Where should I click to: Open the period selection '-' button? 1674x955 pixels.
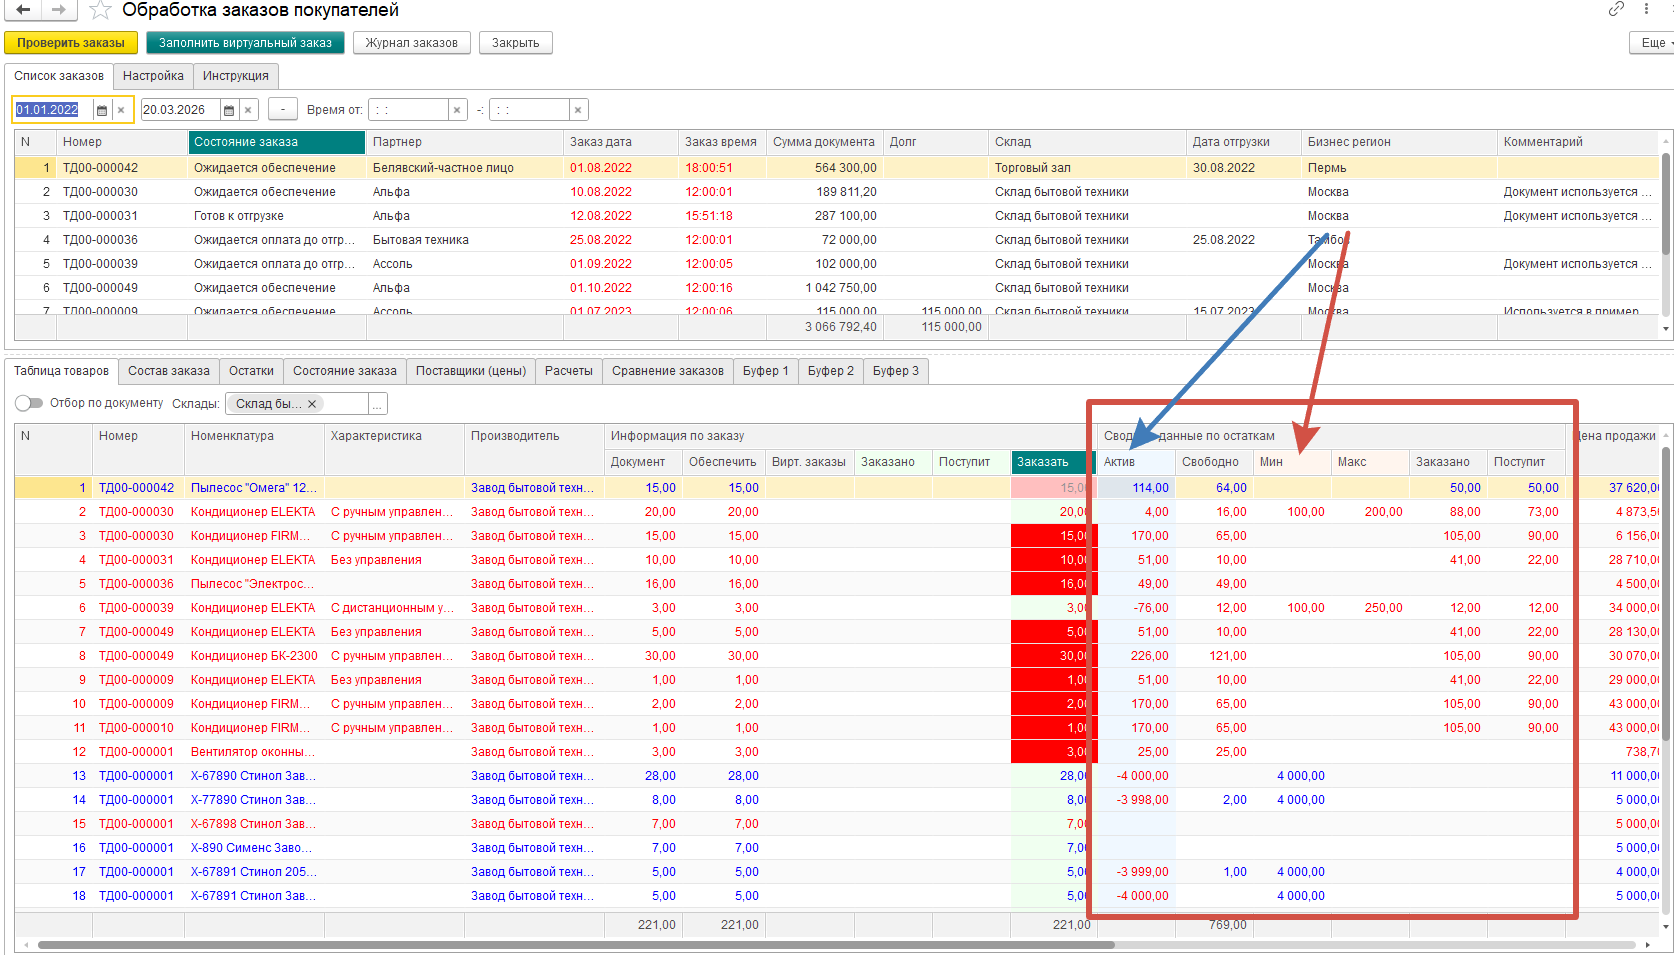point(283,110)
